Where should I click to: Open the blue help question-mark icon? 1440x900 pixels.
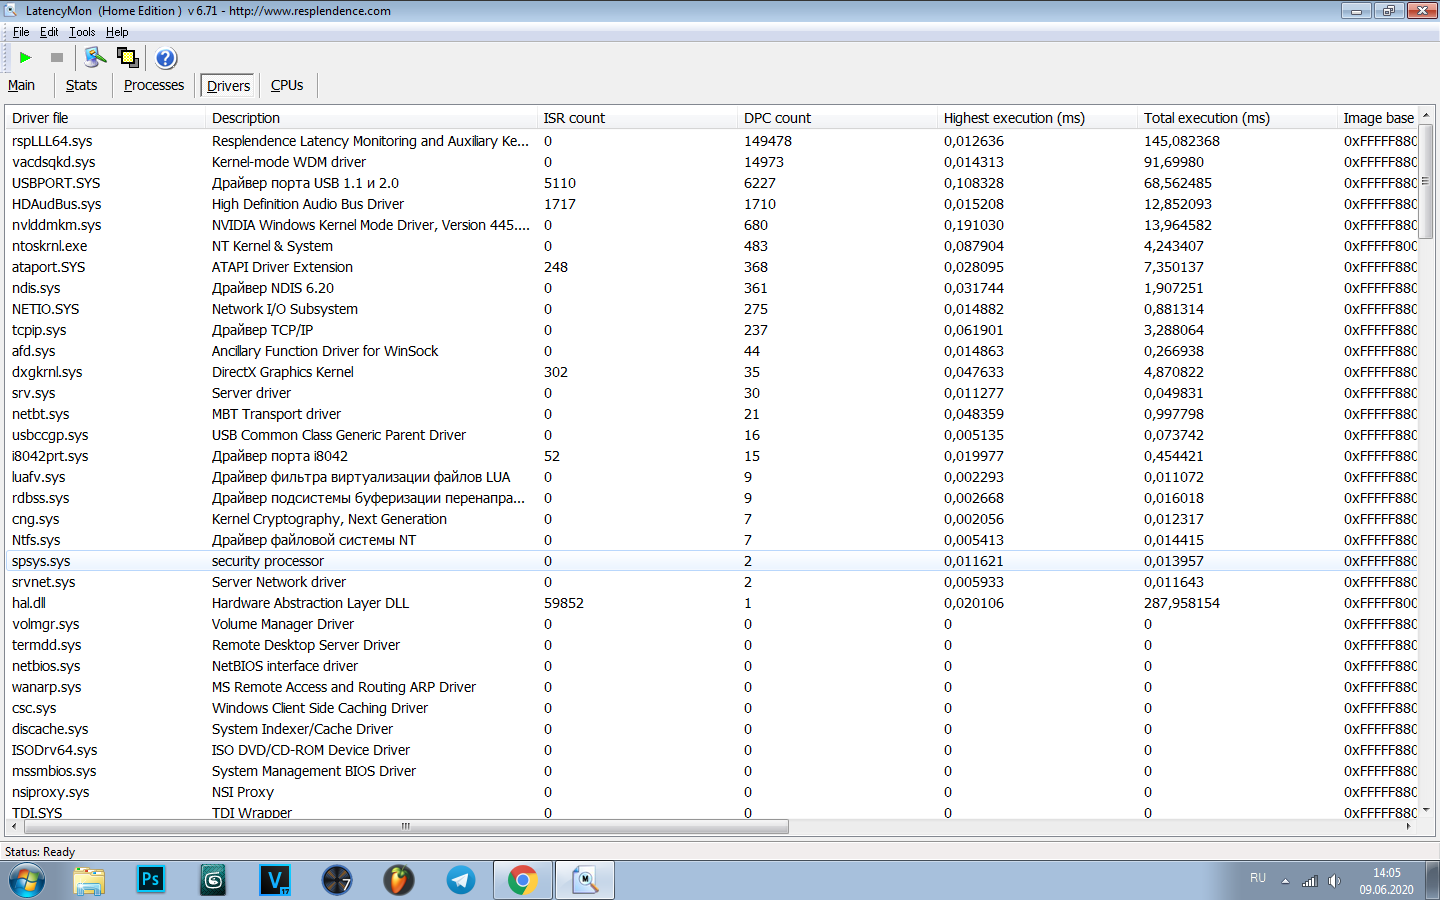click(x=166, y=58)
